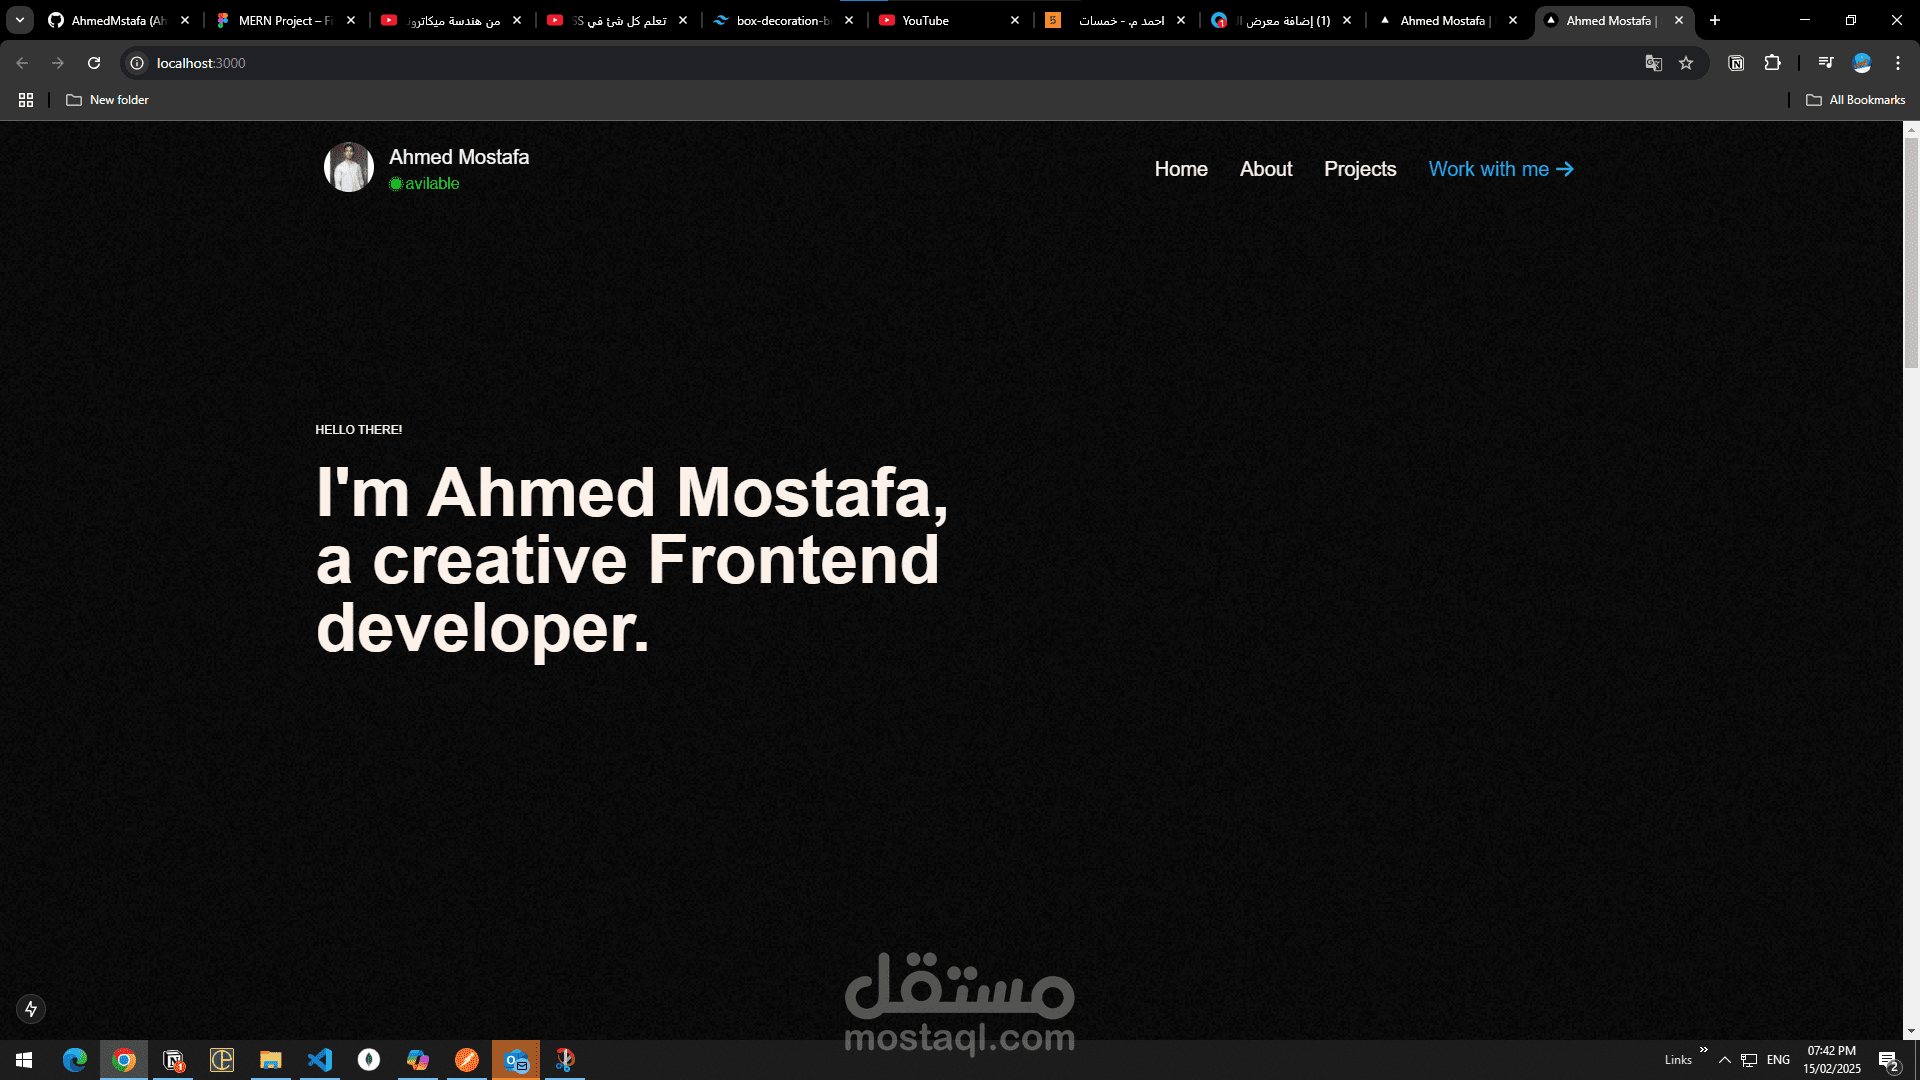Expand the tab search dropdown arrow
The height and width of the screenshot is (1080, 1920).
pyautogui.click(x=19, y=20)
